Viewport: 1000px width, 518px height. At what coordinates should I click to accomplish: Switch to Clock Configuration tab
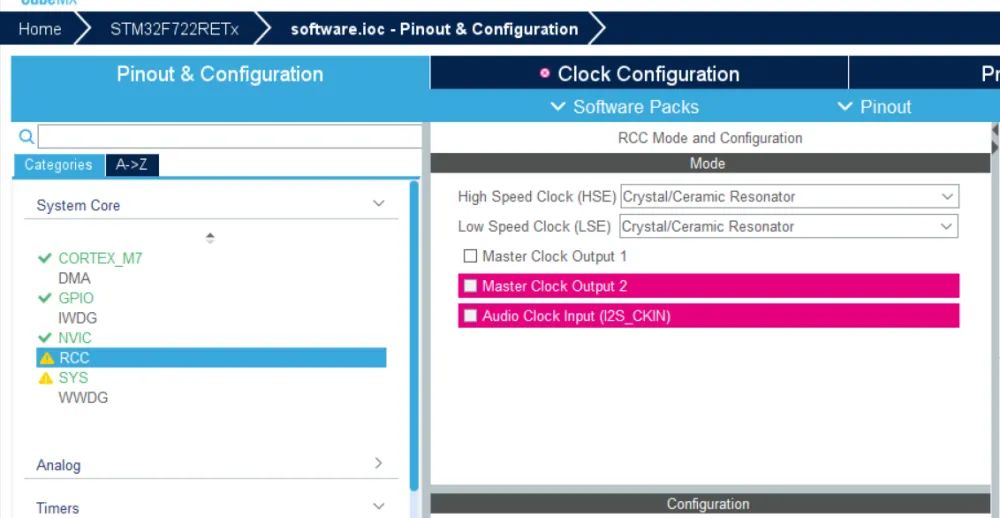click(x=640, y=73)
